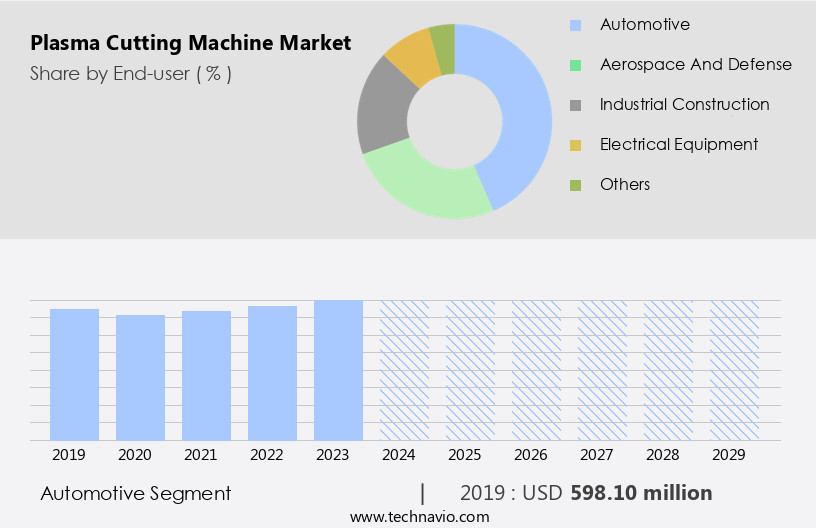Click the Others legend color swatch
Screen dimensions: 816x528
tap(575, 185)
